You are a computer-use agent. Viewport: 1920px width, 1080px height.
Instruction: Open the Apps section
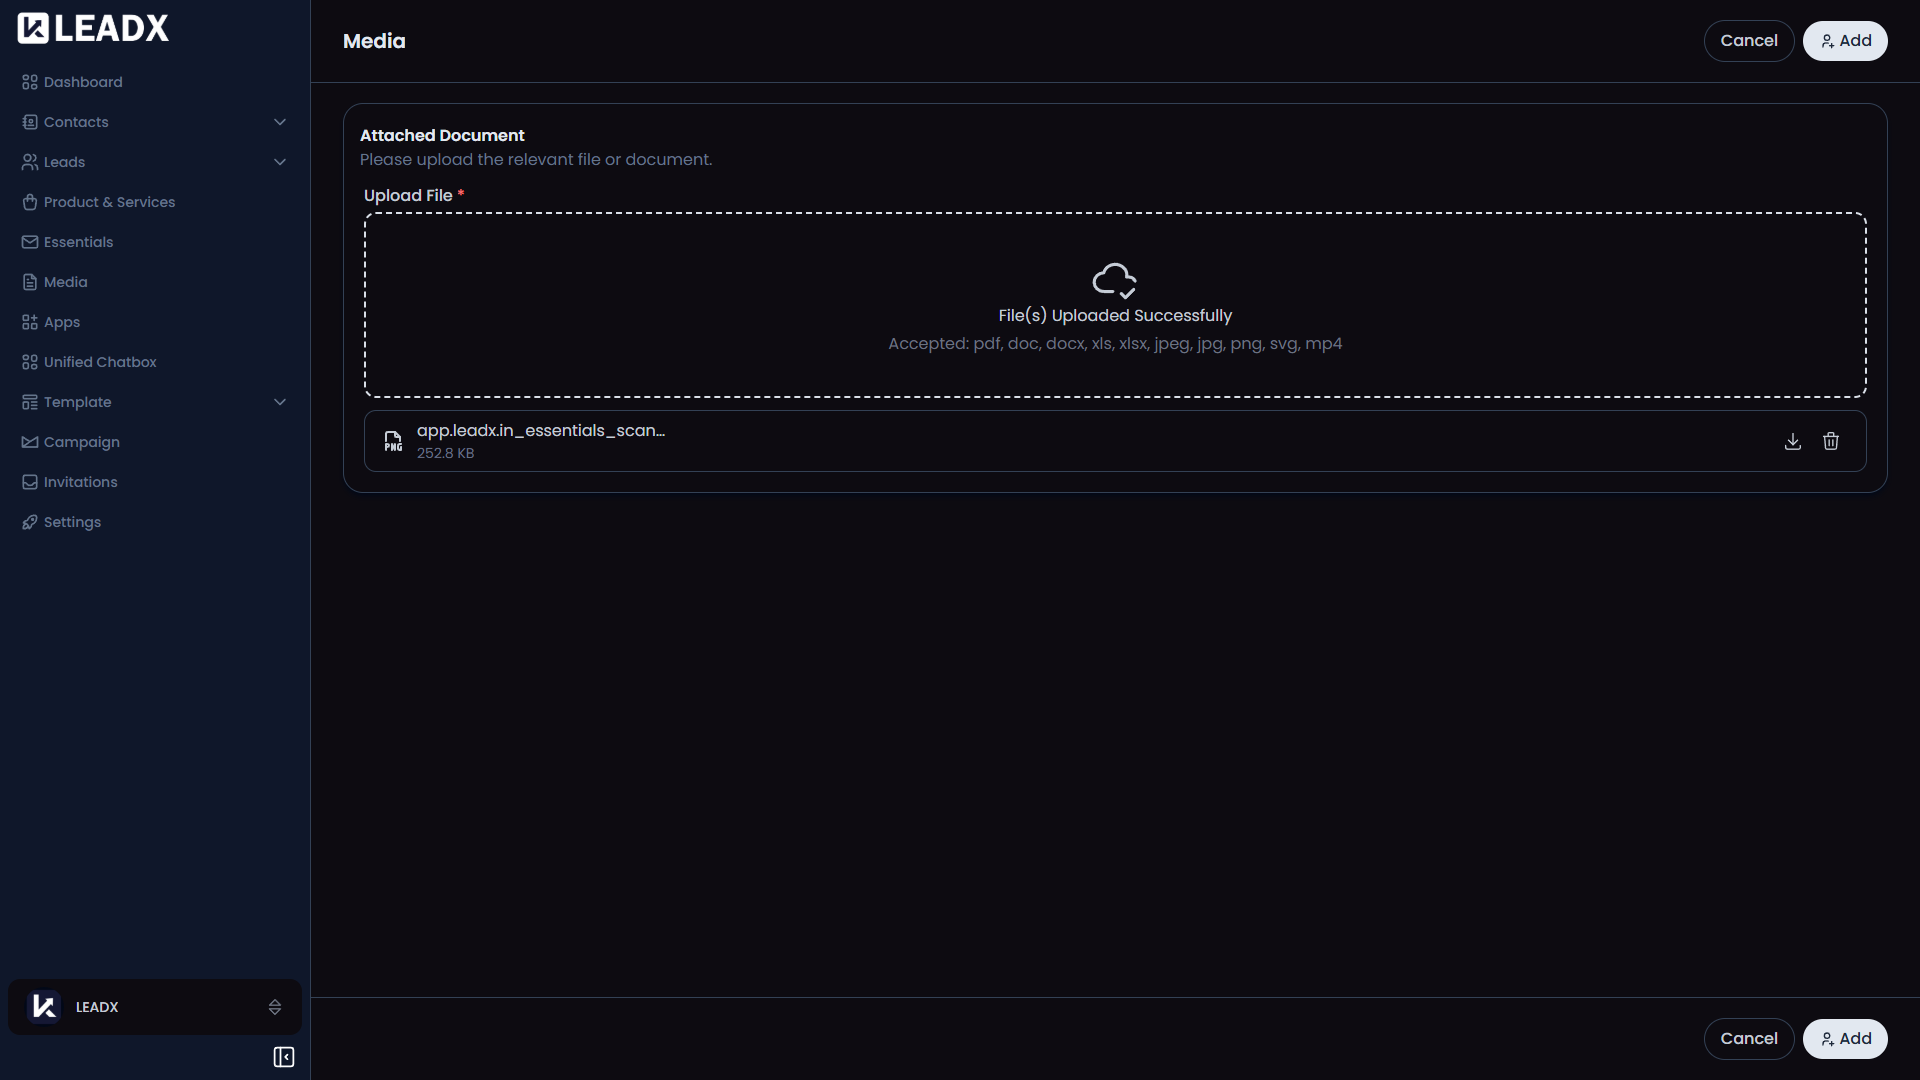click(x=61, y=322)
